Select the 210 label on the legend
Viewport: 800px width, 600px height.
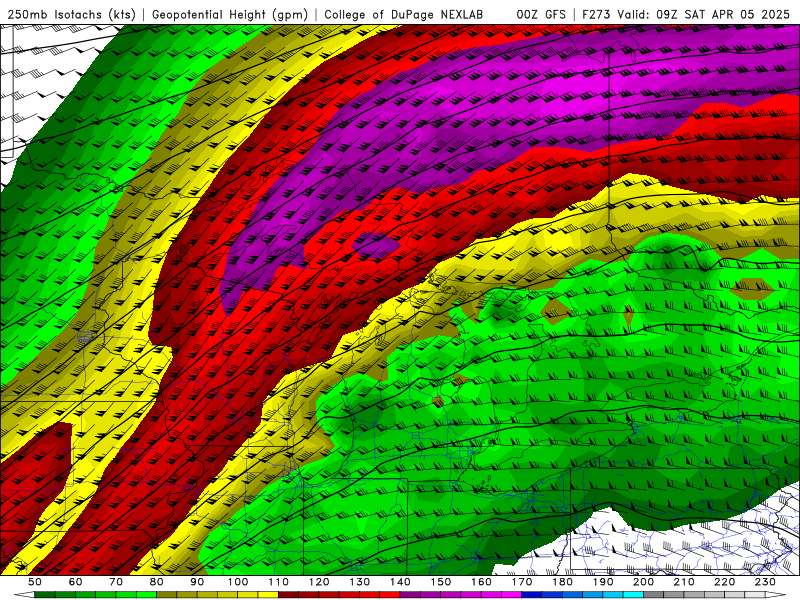tap(684, 582)
